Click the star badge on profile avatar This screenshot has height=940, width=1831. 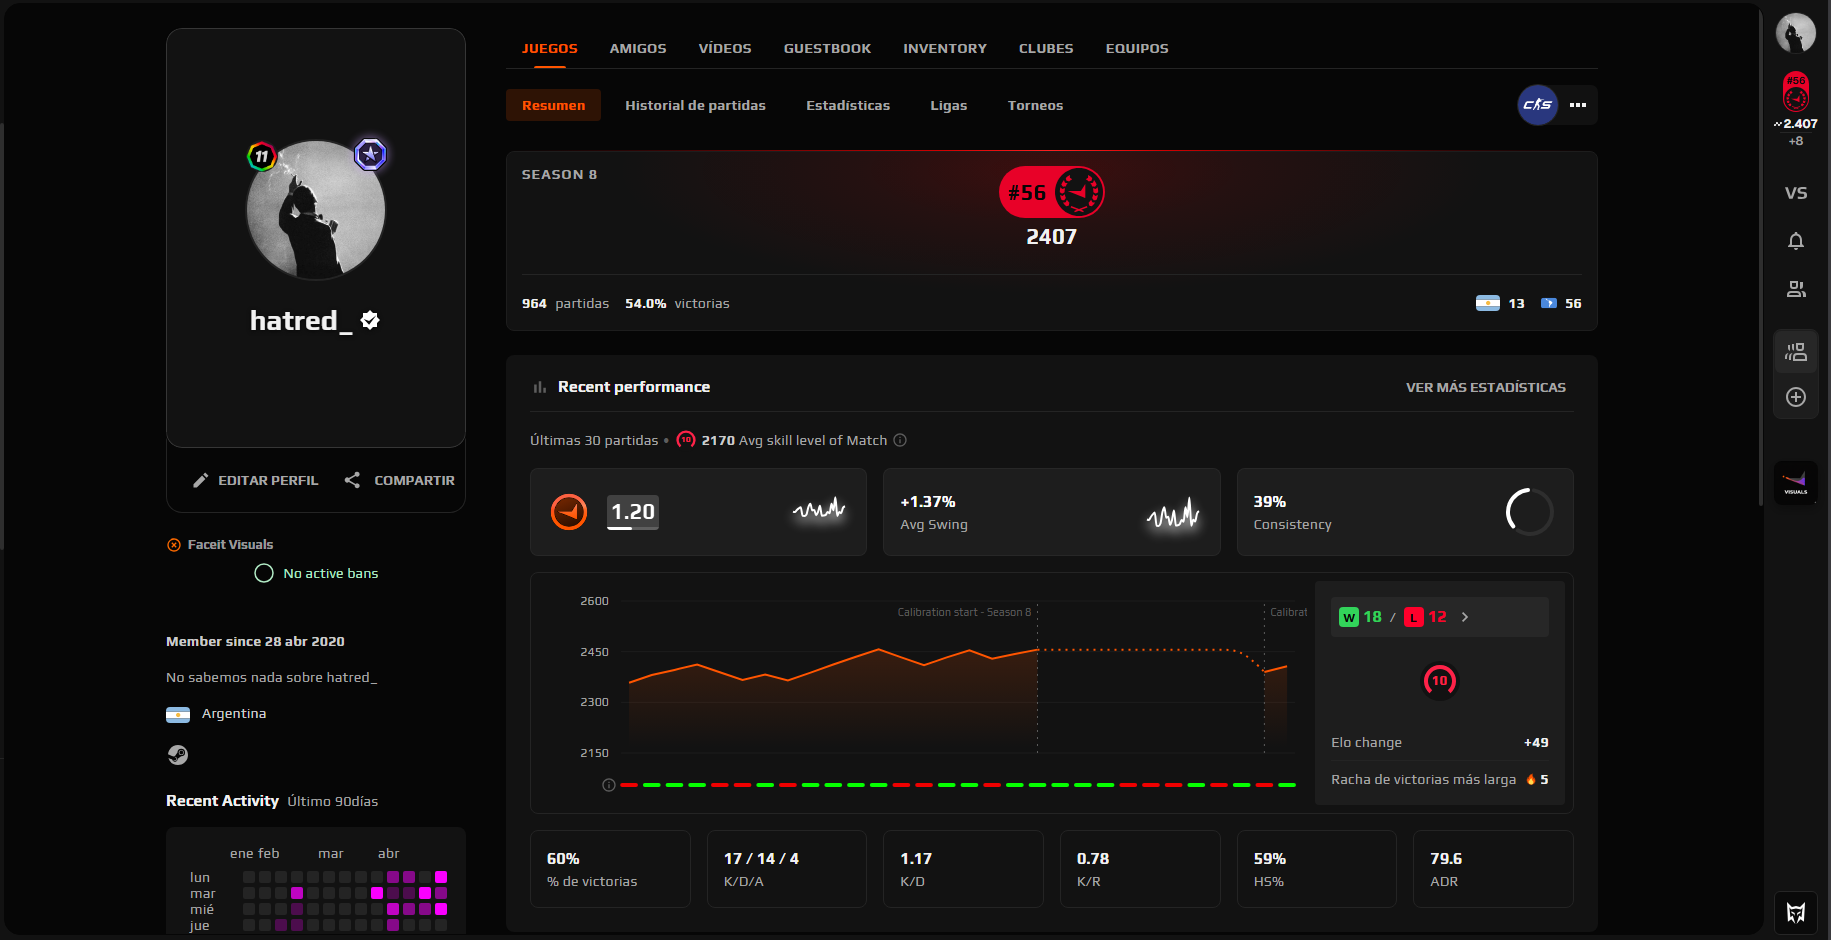(x=371, y=154)
